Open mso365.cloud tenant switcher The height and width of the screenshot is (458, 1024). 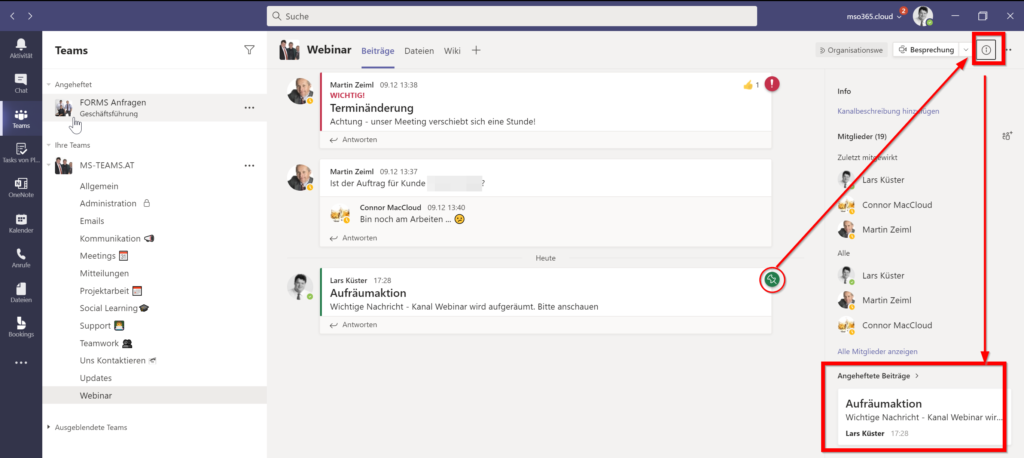876,16
